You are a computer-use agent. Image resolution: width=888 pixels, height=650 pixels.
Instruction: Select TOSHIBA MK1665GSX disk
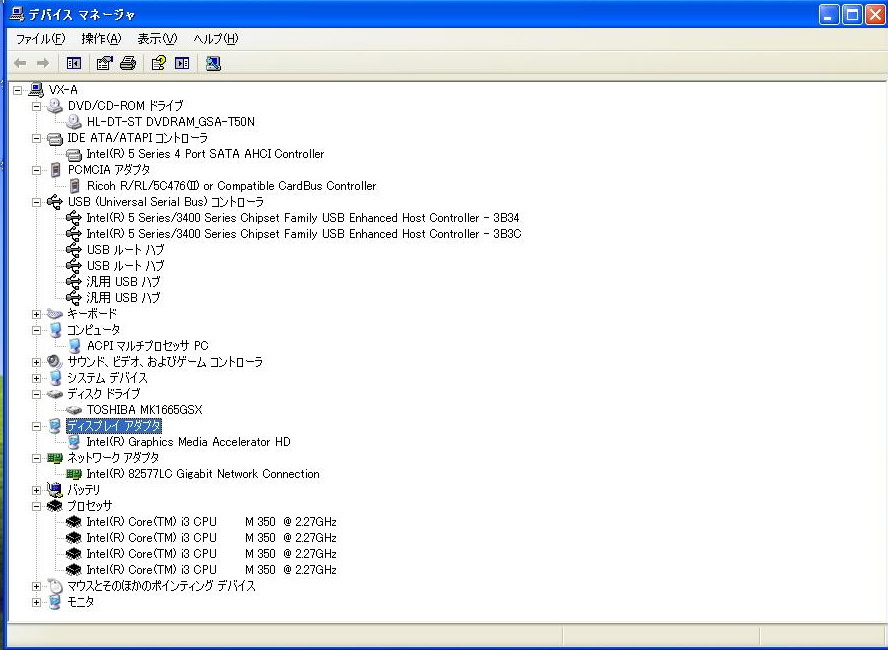[x=144, y=410]
